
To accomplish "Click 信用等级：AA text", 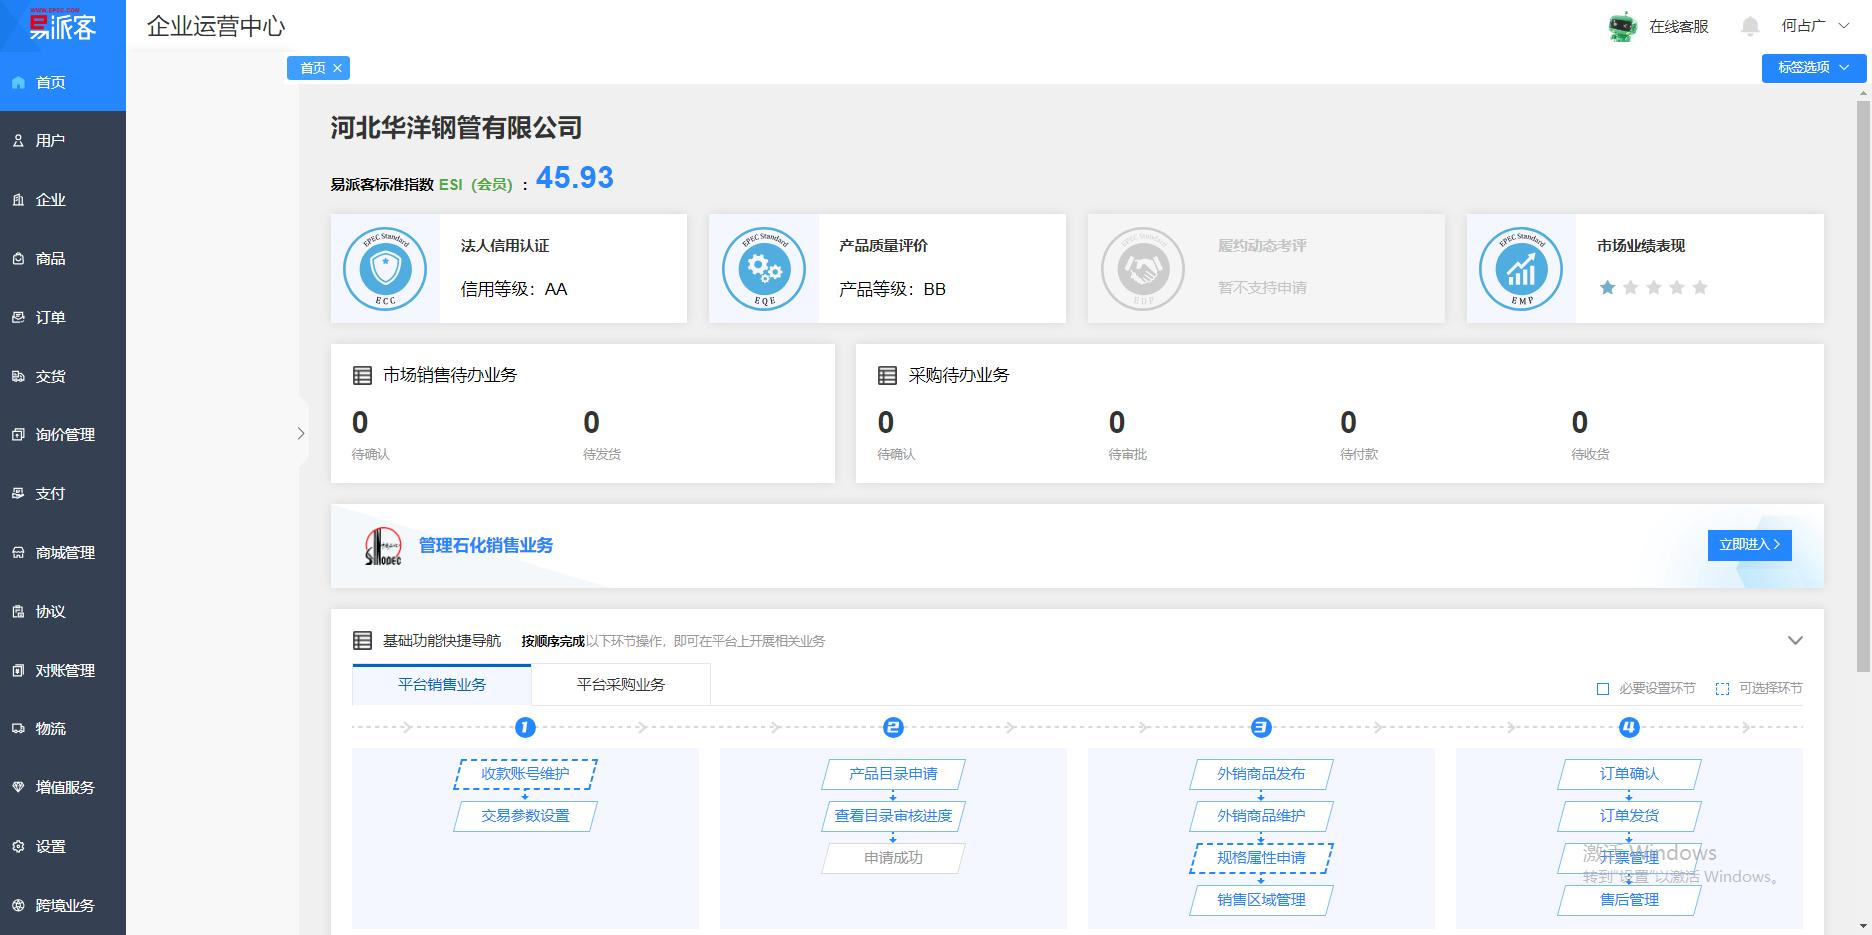I will pos(514,289).
